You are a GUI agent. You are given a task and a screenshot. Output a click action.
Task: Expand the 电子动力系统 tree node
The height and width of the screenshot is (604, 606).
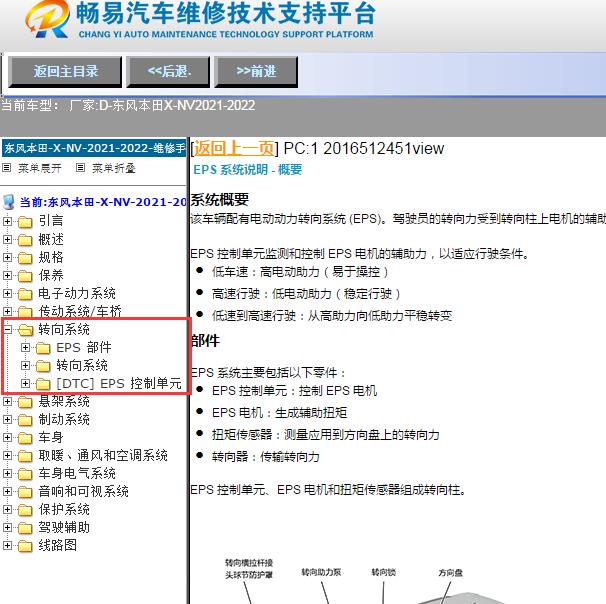tap(7, 293)
